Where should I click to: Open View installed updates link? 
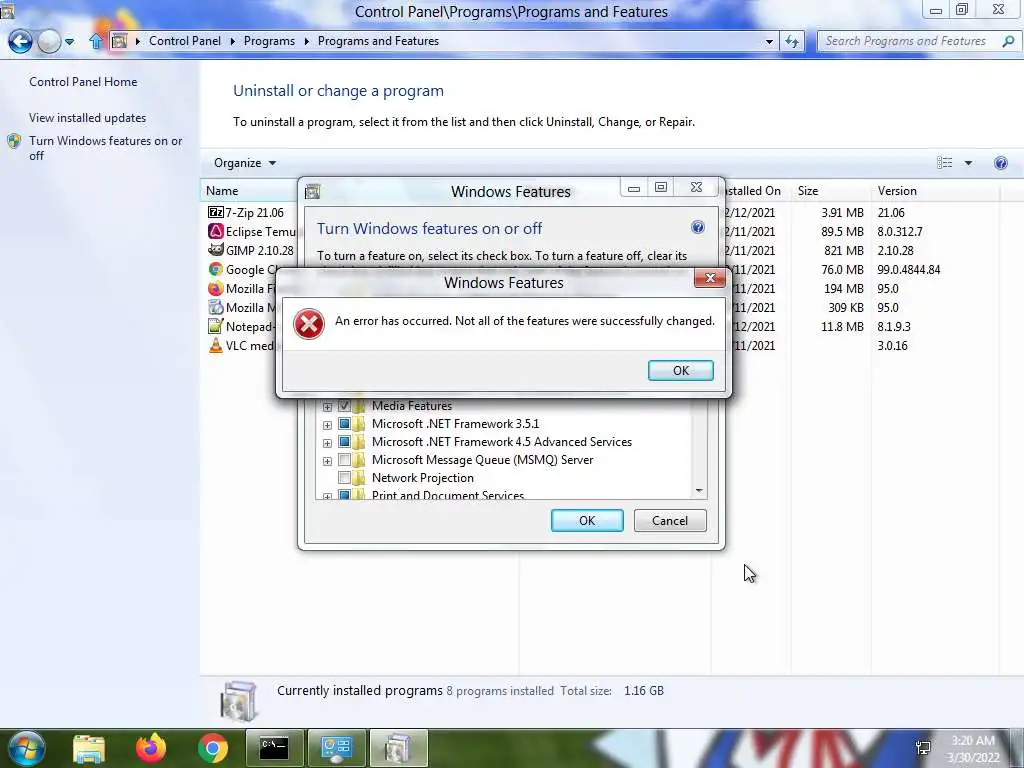(x=88, y=118)
